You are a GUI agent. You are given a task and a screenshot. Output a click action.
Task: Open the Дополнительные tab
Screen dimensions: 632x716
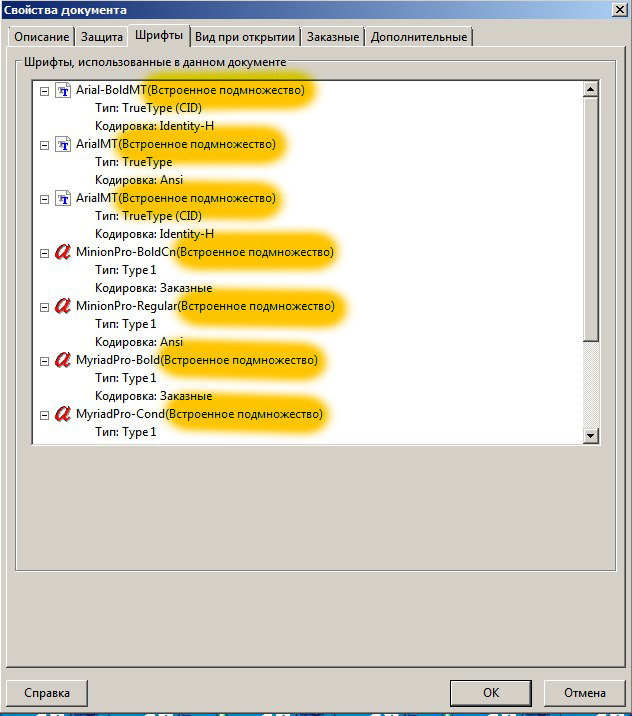(x=419, y=37)
